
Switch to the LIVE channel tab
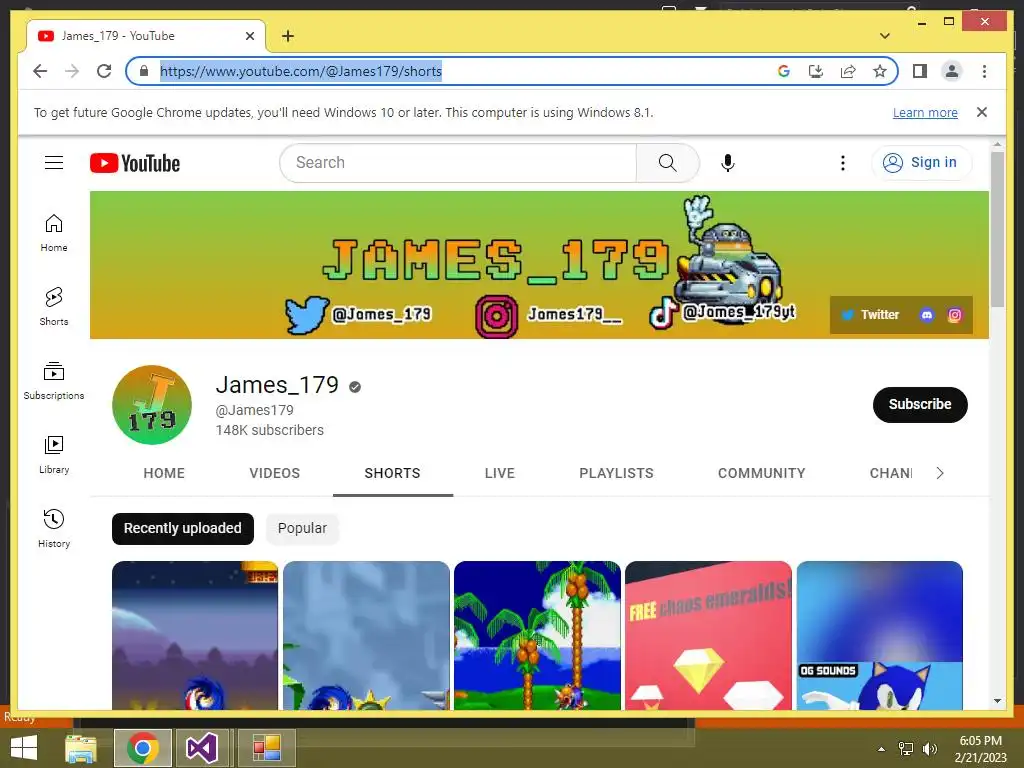point(500,473)
